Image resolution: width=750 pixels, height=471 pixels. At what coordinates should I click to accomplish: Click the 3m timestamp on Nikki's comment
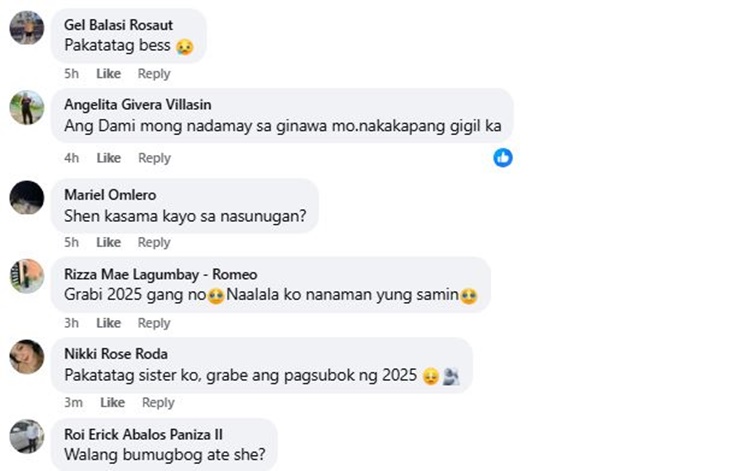pos(74,403)
